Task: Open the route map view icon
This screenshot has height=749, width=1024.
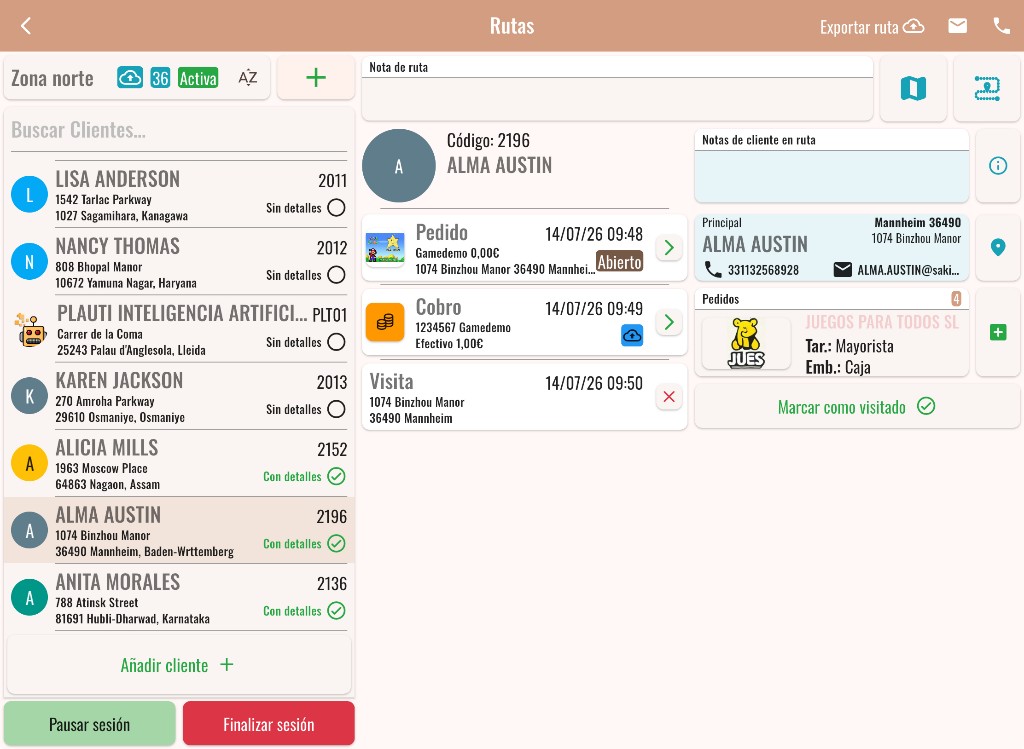Action: 913,88
